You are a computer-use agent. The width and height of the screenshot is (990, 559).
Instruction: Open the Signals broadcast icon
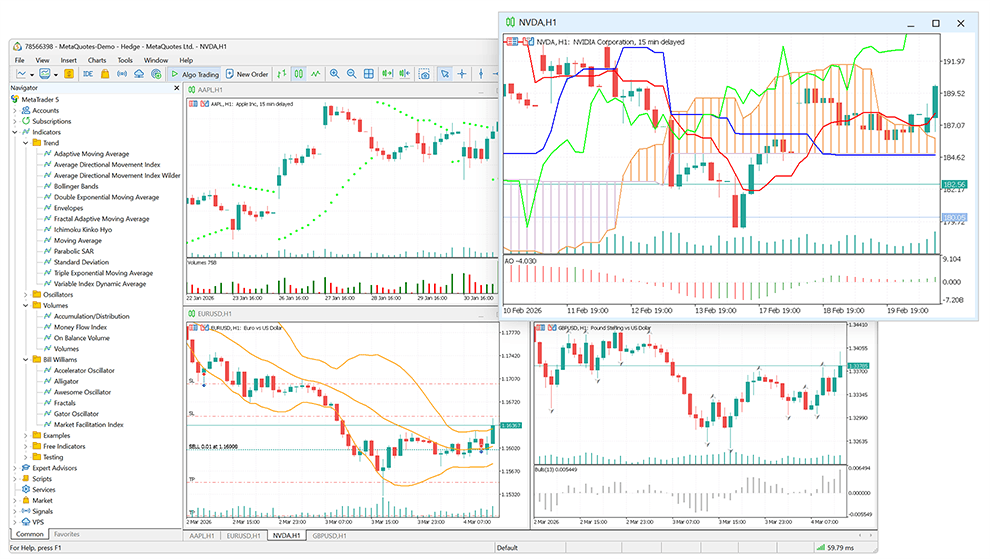pos(122,74)
